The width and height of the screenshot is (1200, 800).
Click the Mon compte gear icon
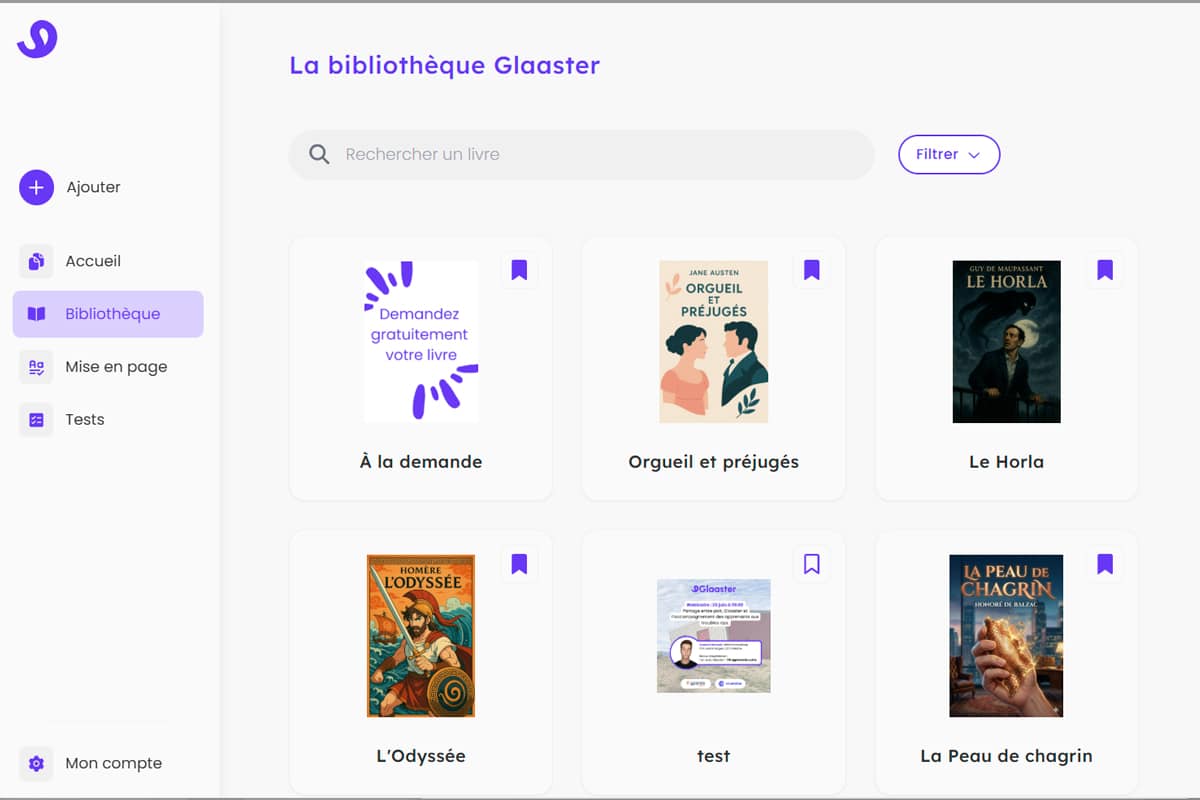pyautogui.click(x=36, y=763)
